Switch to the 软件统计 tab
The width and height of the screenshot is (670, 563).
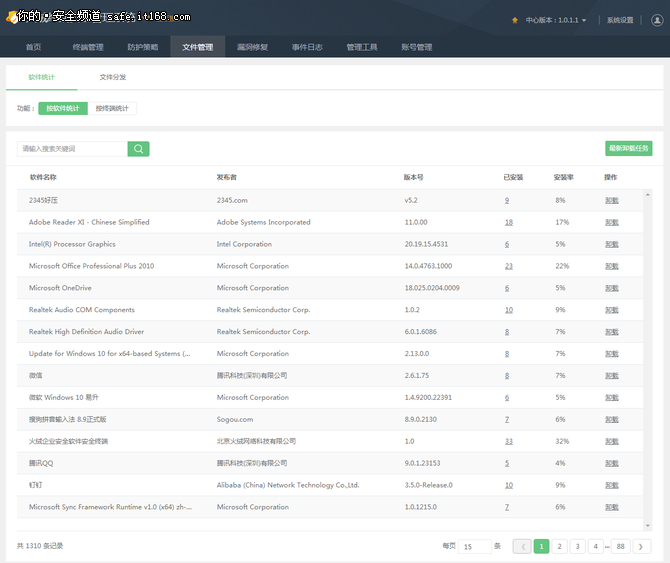[x=41, y=77]
